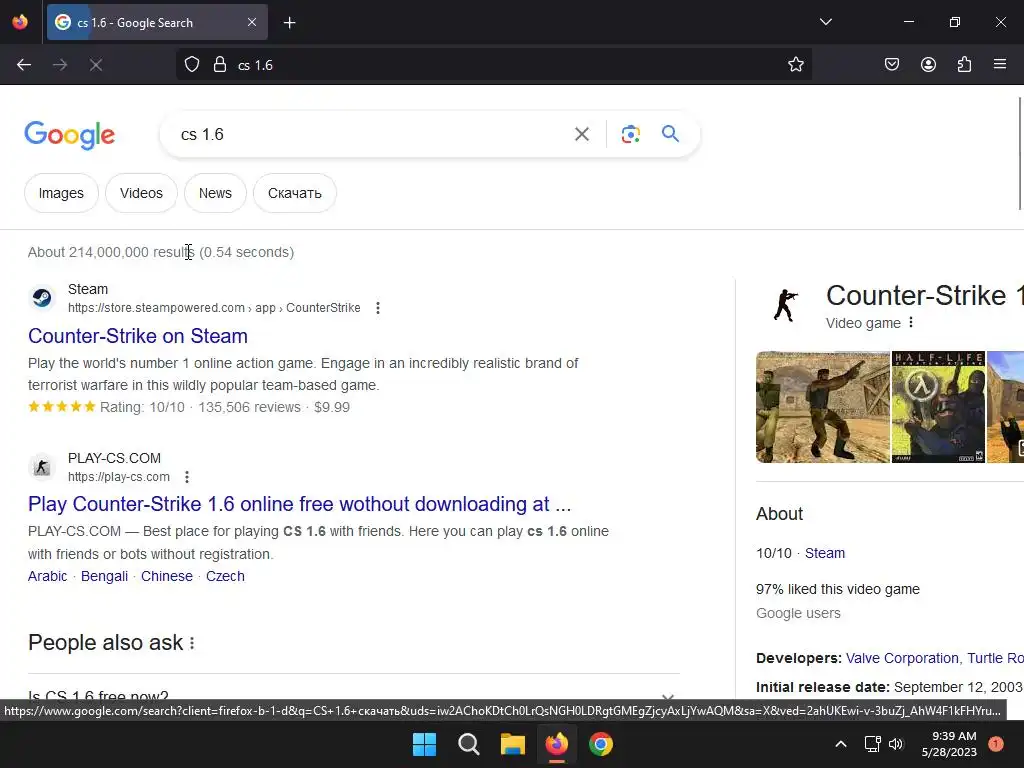Filter results by Images
Viewport: 1024px width, 768px height.
click(x=61, y=193)
